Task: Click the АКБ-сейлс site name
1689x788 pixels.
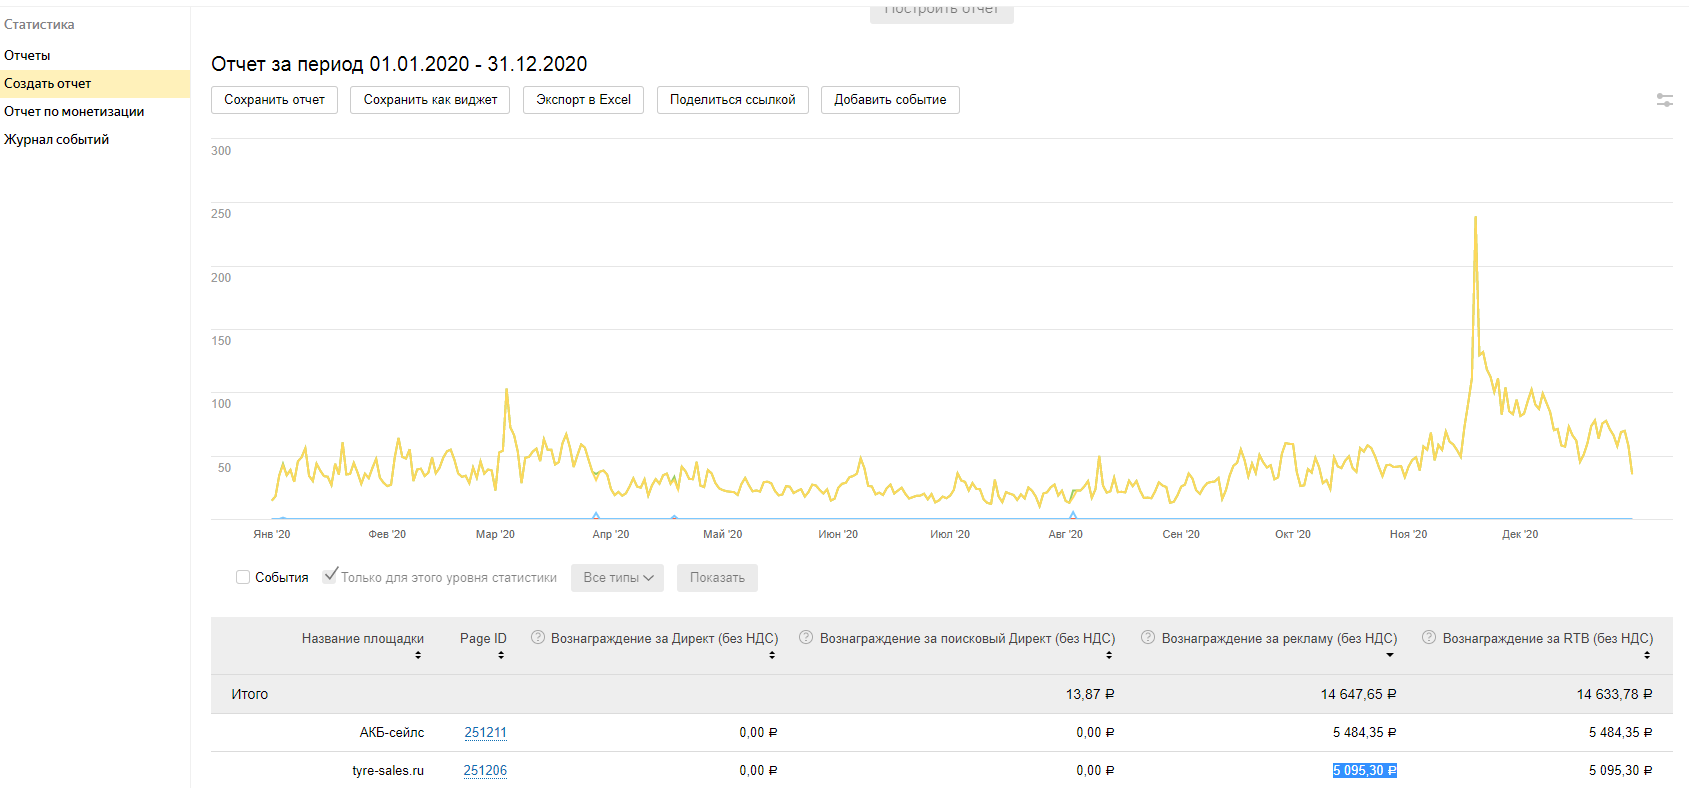Action: (x=392, y=733)
